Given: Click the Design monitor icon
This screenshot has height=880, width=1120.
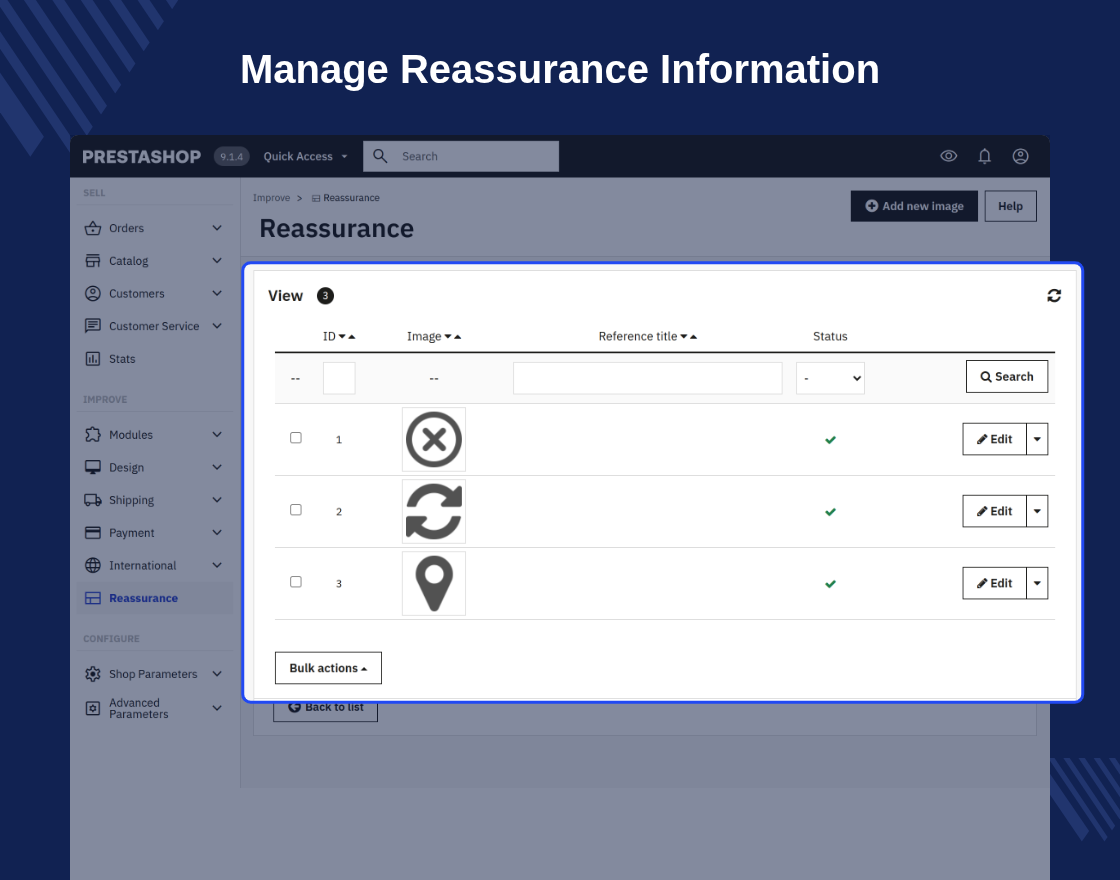Looking at the screenshot, I should tap(93, 467).
